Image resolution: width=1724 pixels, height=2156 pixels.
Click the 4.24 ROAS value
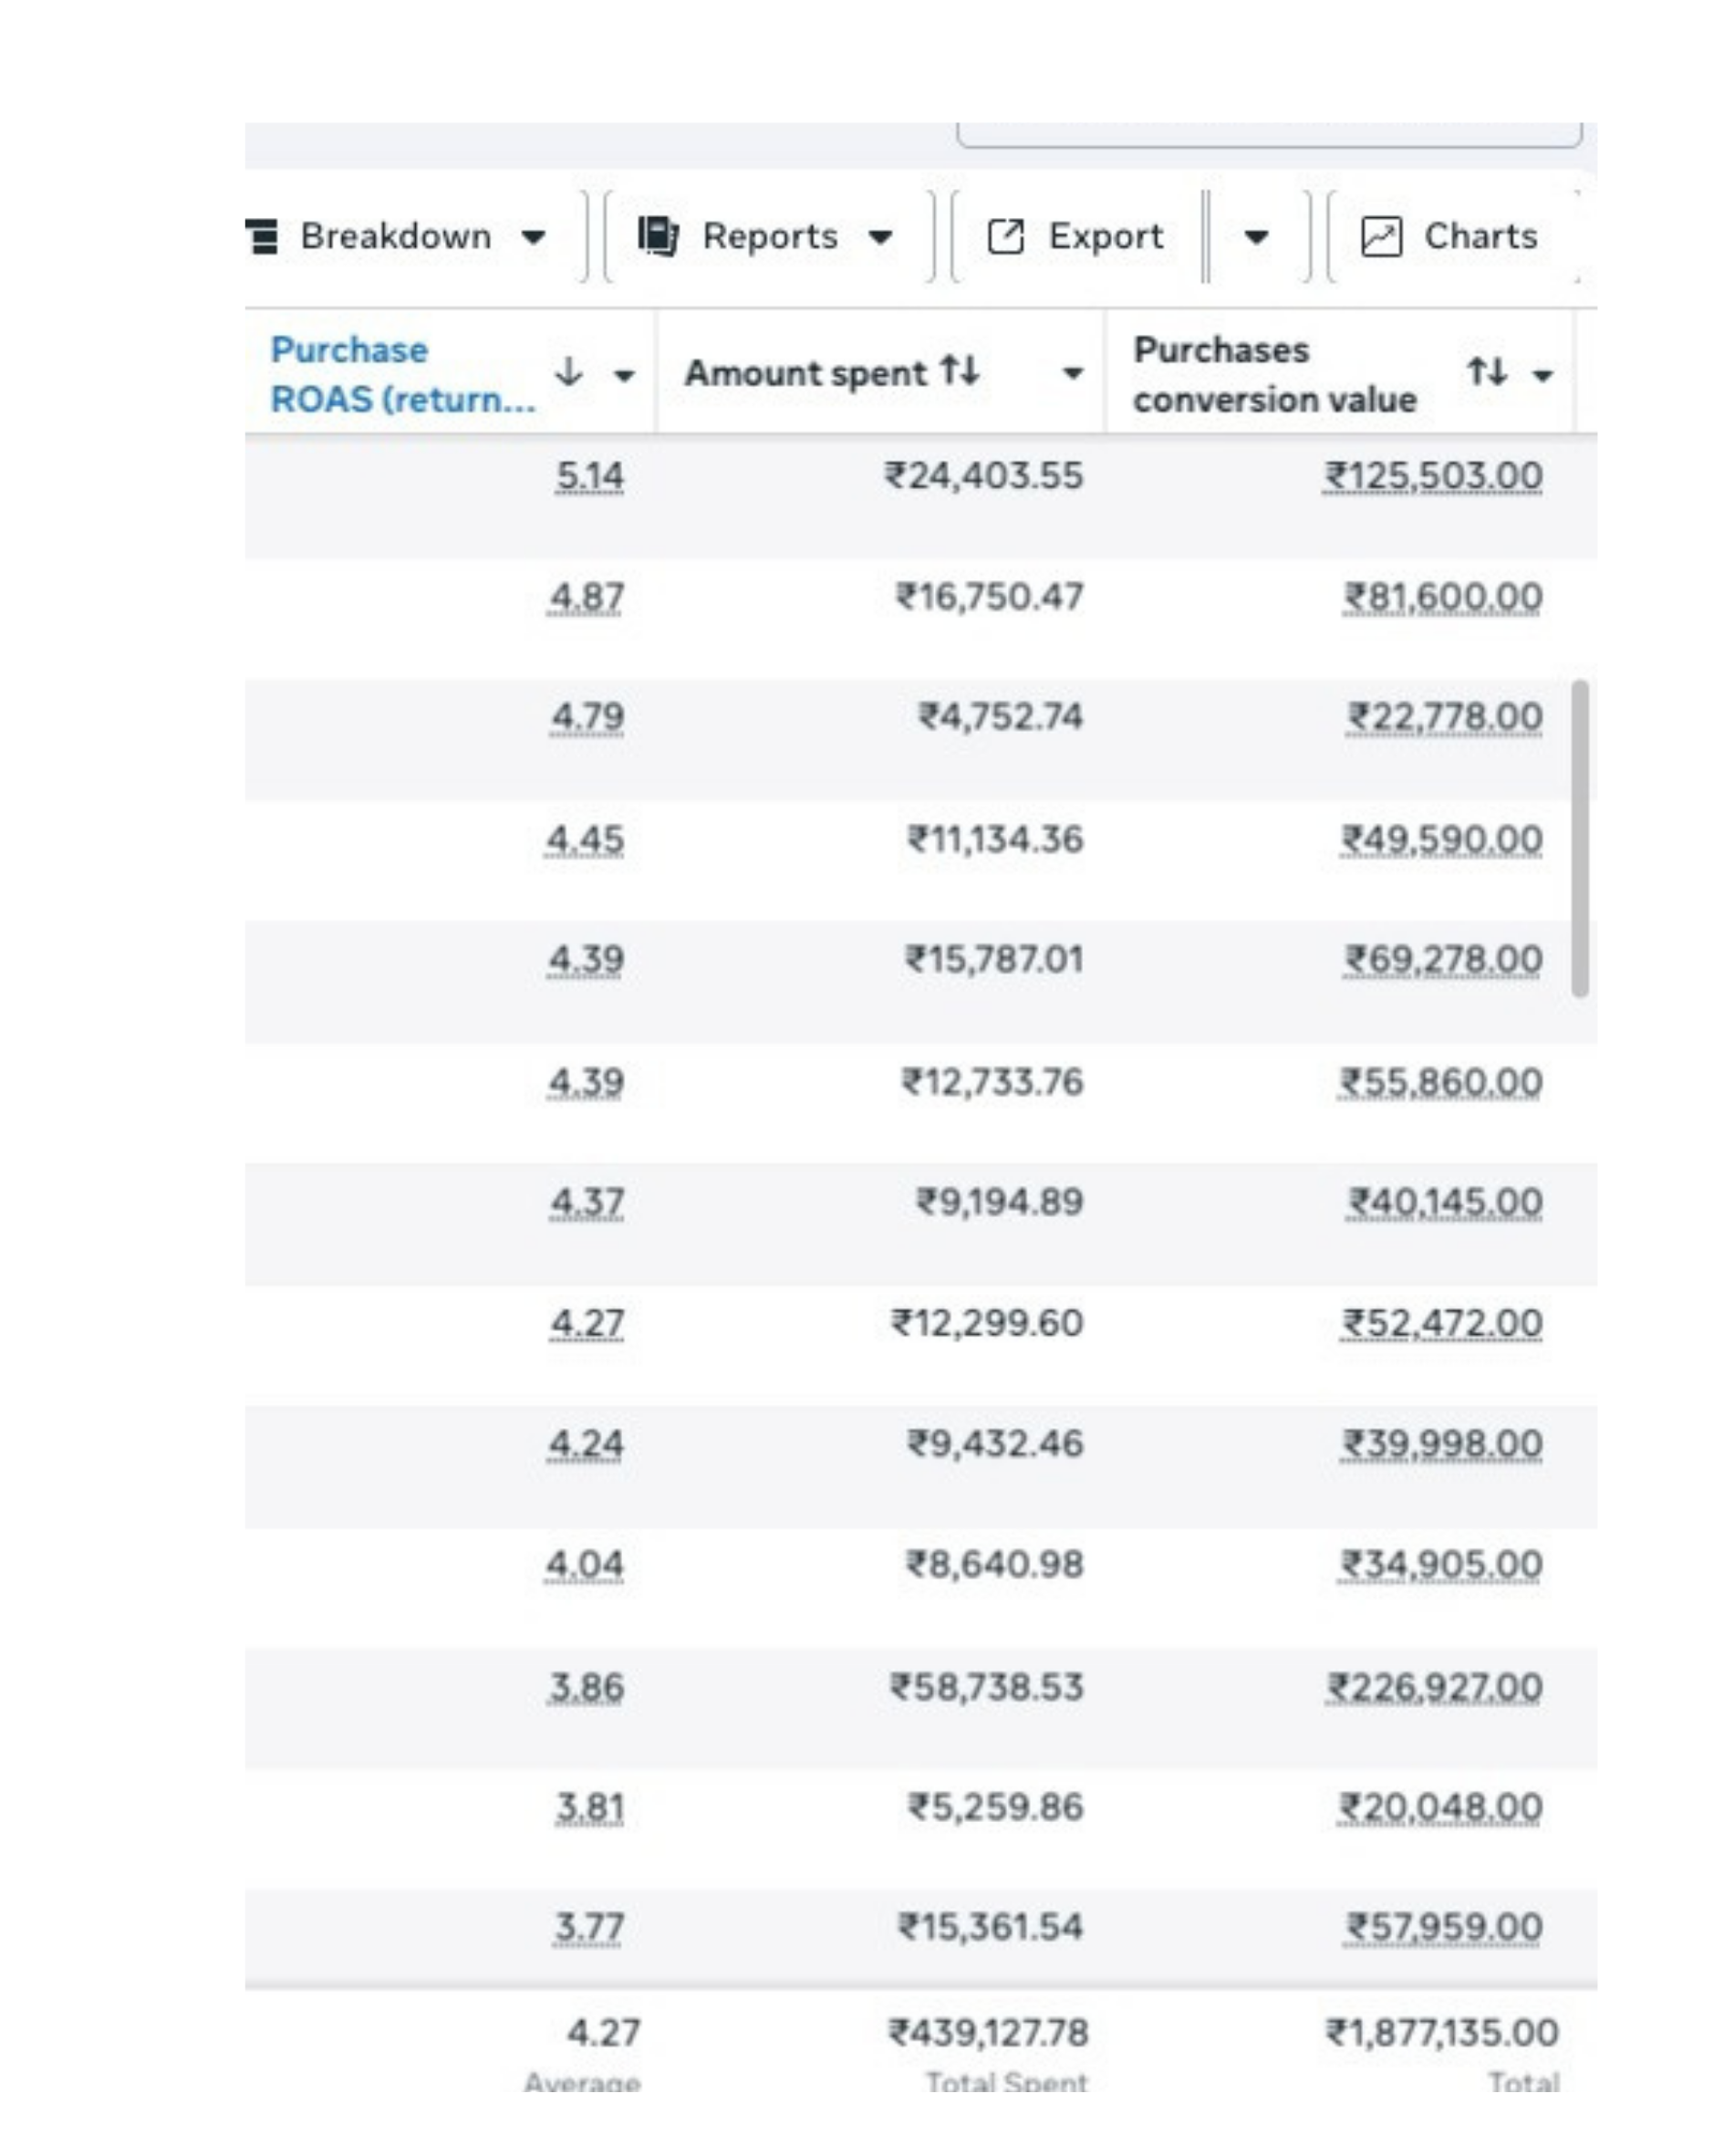[586, 1444]
